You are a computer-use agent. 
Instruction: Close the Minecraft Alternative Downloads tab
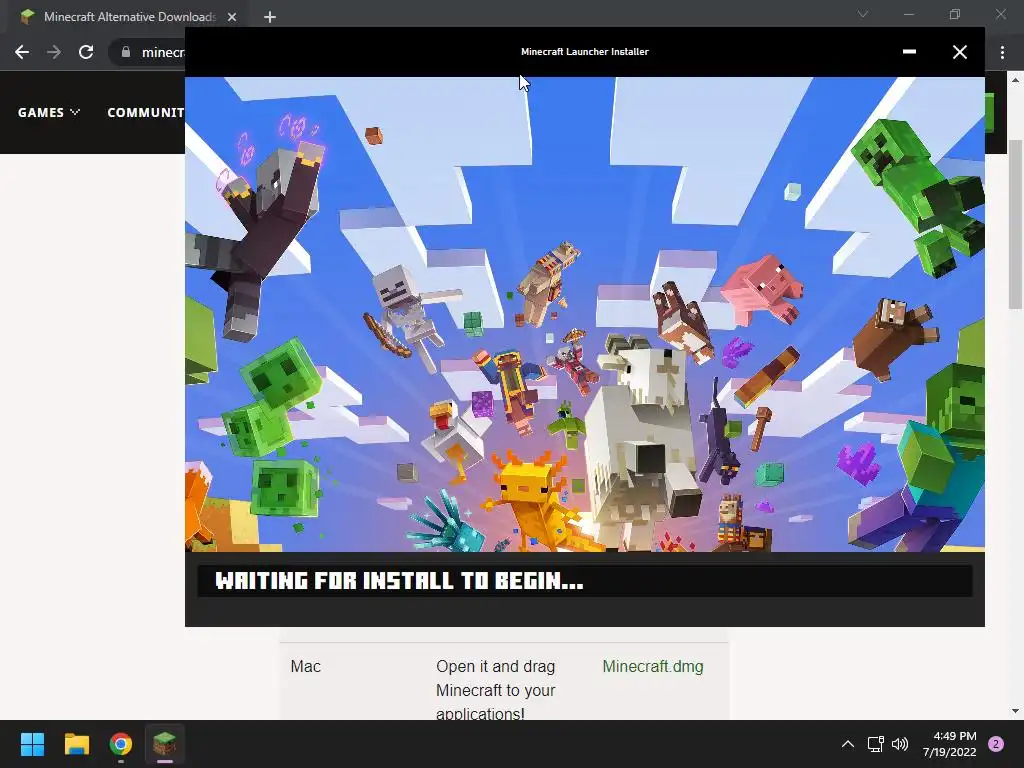[x=232, y=17]
